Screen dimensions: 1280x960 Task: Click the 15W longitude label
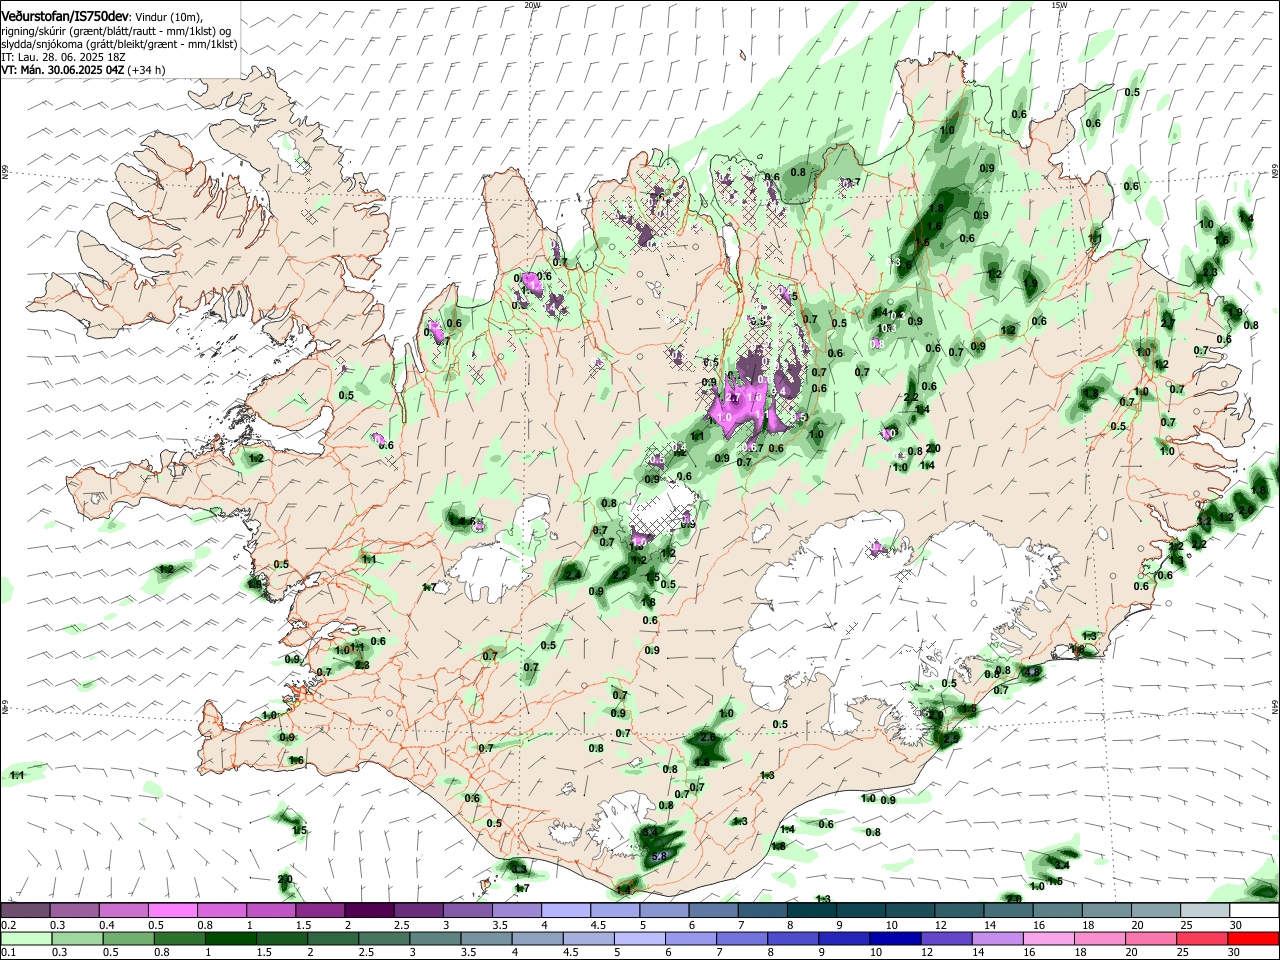(x=1059, y=5)
